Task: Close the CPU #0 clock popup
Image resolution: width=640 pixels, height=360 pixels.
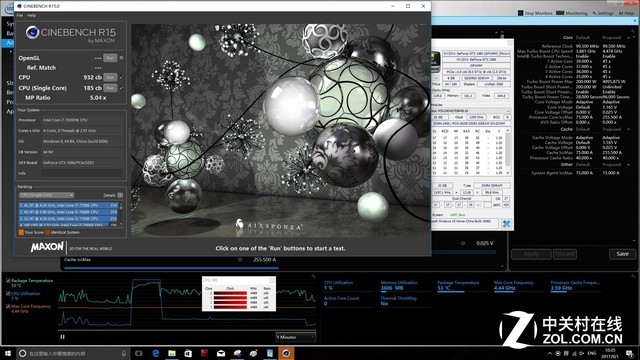Action: click(272, 280)
